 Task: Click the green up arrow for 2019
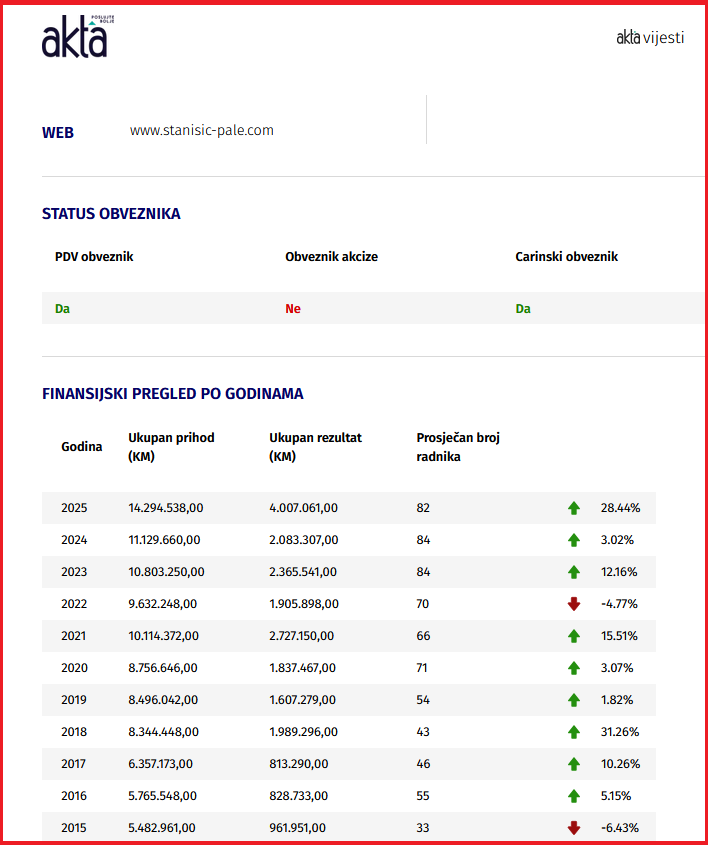(x=574, y=700)
